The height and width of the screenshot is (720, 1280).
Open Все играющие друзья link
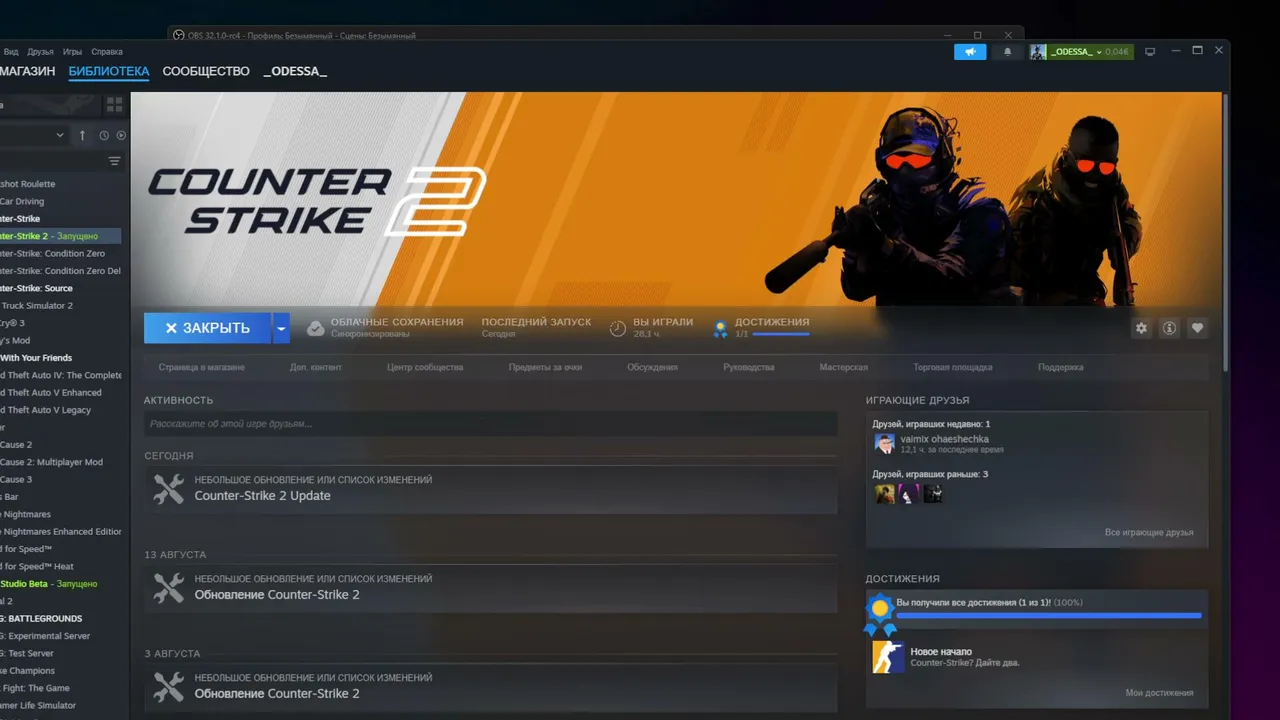coord(1149,533)
